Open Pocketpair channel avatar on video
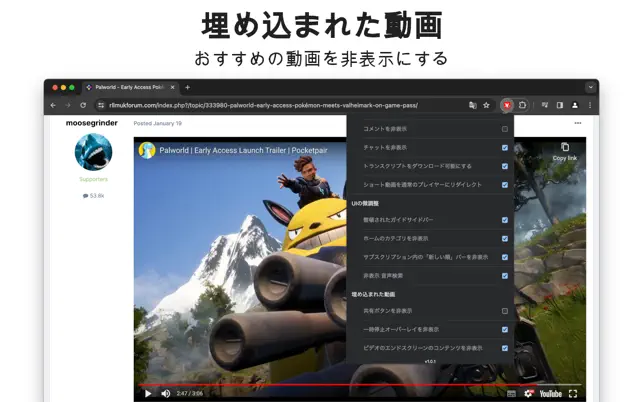Image resolution: width=643 pixels, height=402 pixels. point(147,150)
